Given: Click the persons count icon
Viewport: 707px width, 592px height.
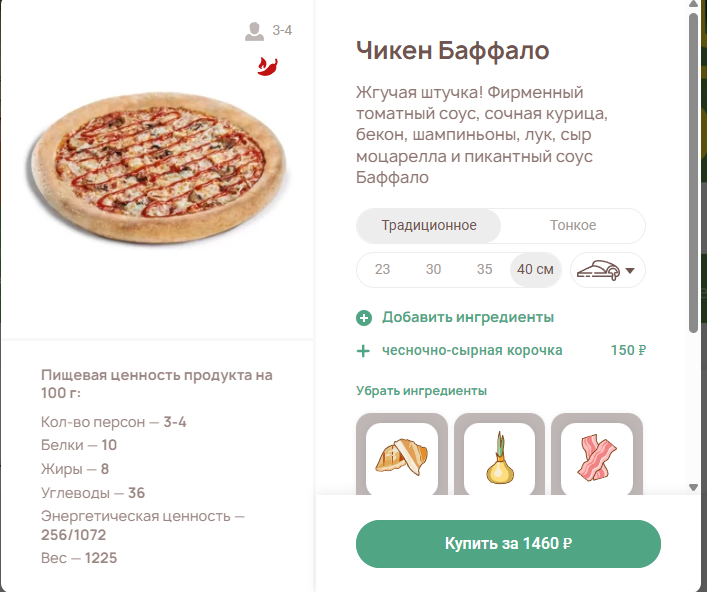Looking at the screenshot, I should (254, 32).
